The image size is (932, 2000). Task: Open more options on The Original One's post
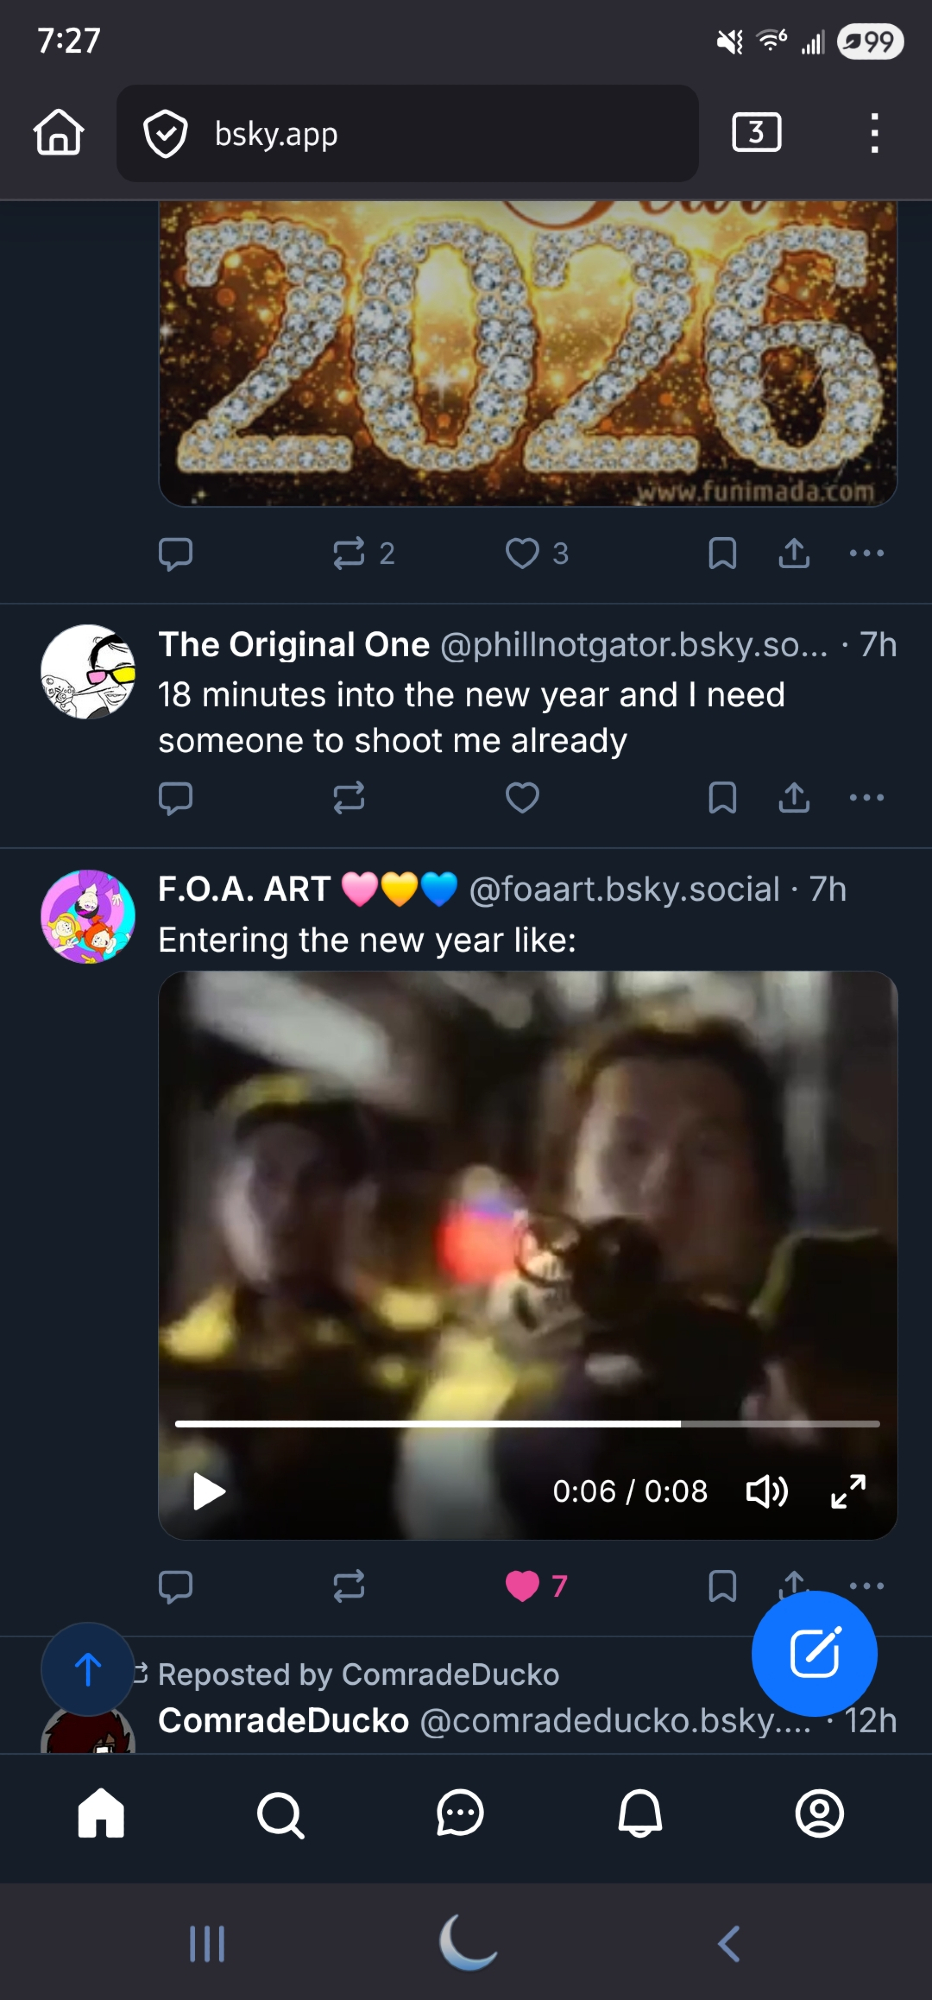tap(866, 798)
